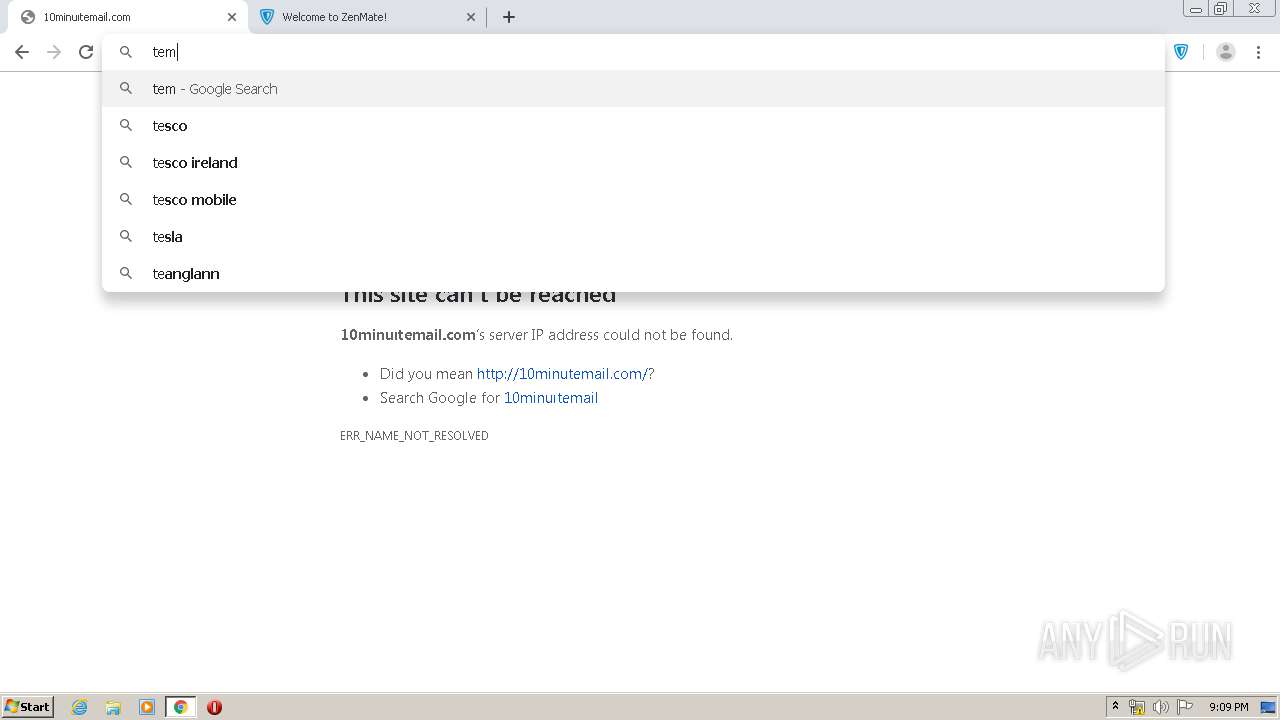Close the 10minuitemail.com tab

(232, 17)
